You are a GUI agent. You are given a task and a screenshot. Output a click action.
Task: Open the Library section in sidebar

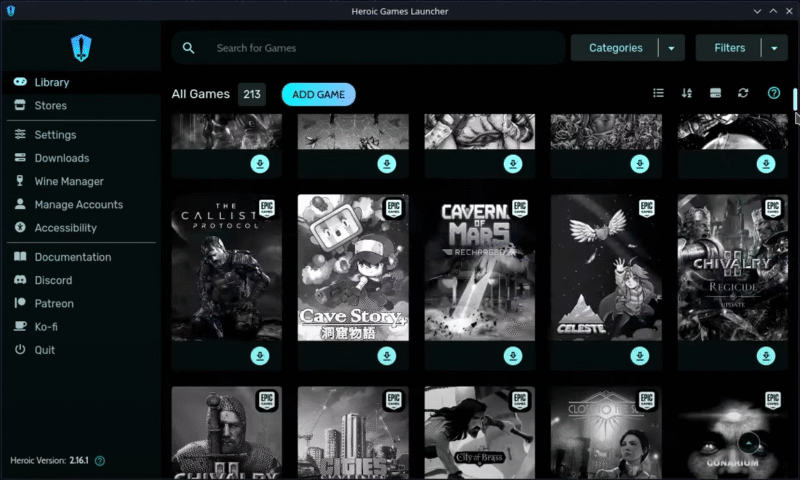tap(81, 82)
